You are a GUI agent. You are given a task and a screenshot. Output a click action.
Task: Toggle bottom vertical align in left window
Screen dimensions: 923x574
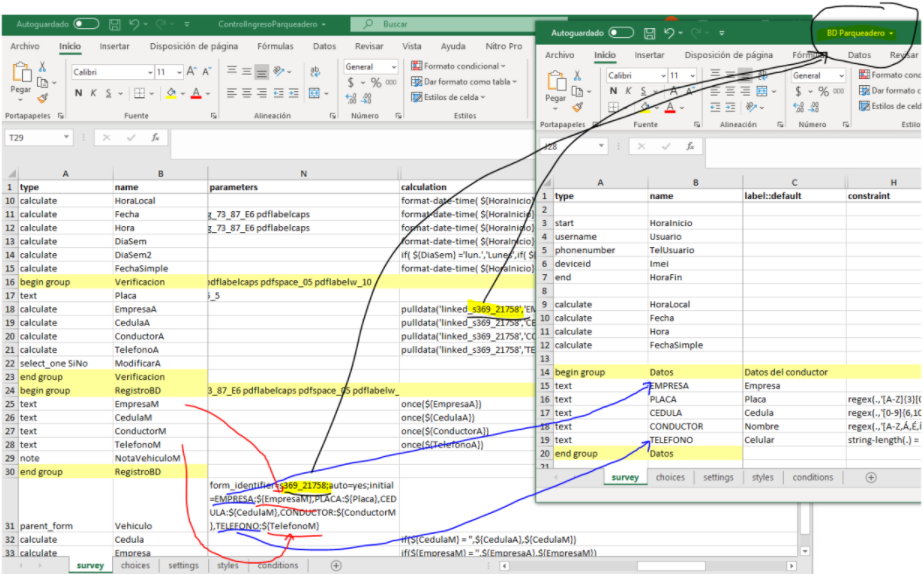(261, 72)
